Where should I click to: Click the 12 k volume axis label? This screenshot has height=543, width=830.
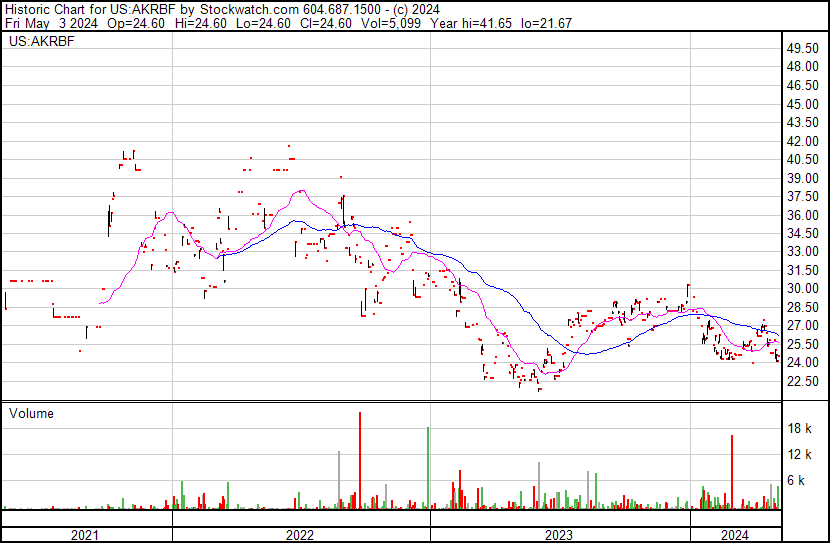point(800,455)
